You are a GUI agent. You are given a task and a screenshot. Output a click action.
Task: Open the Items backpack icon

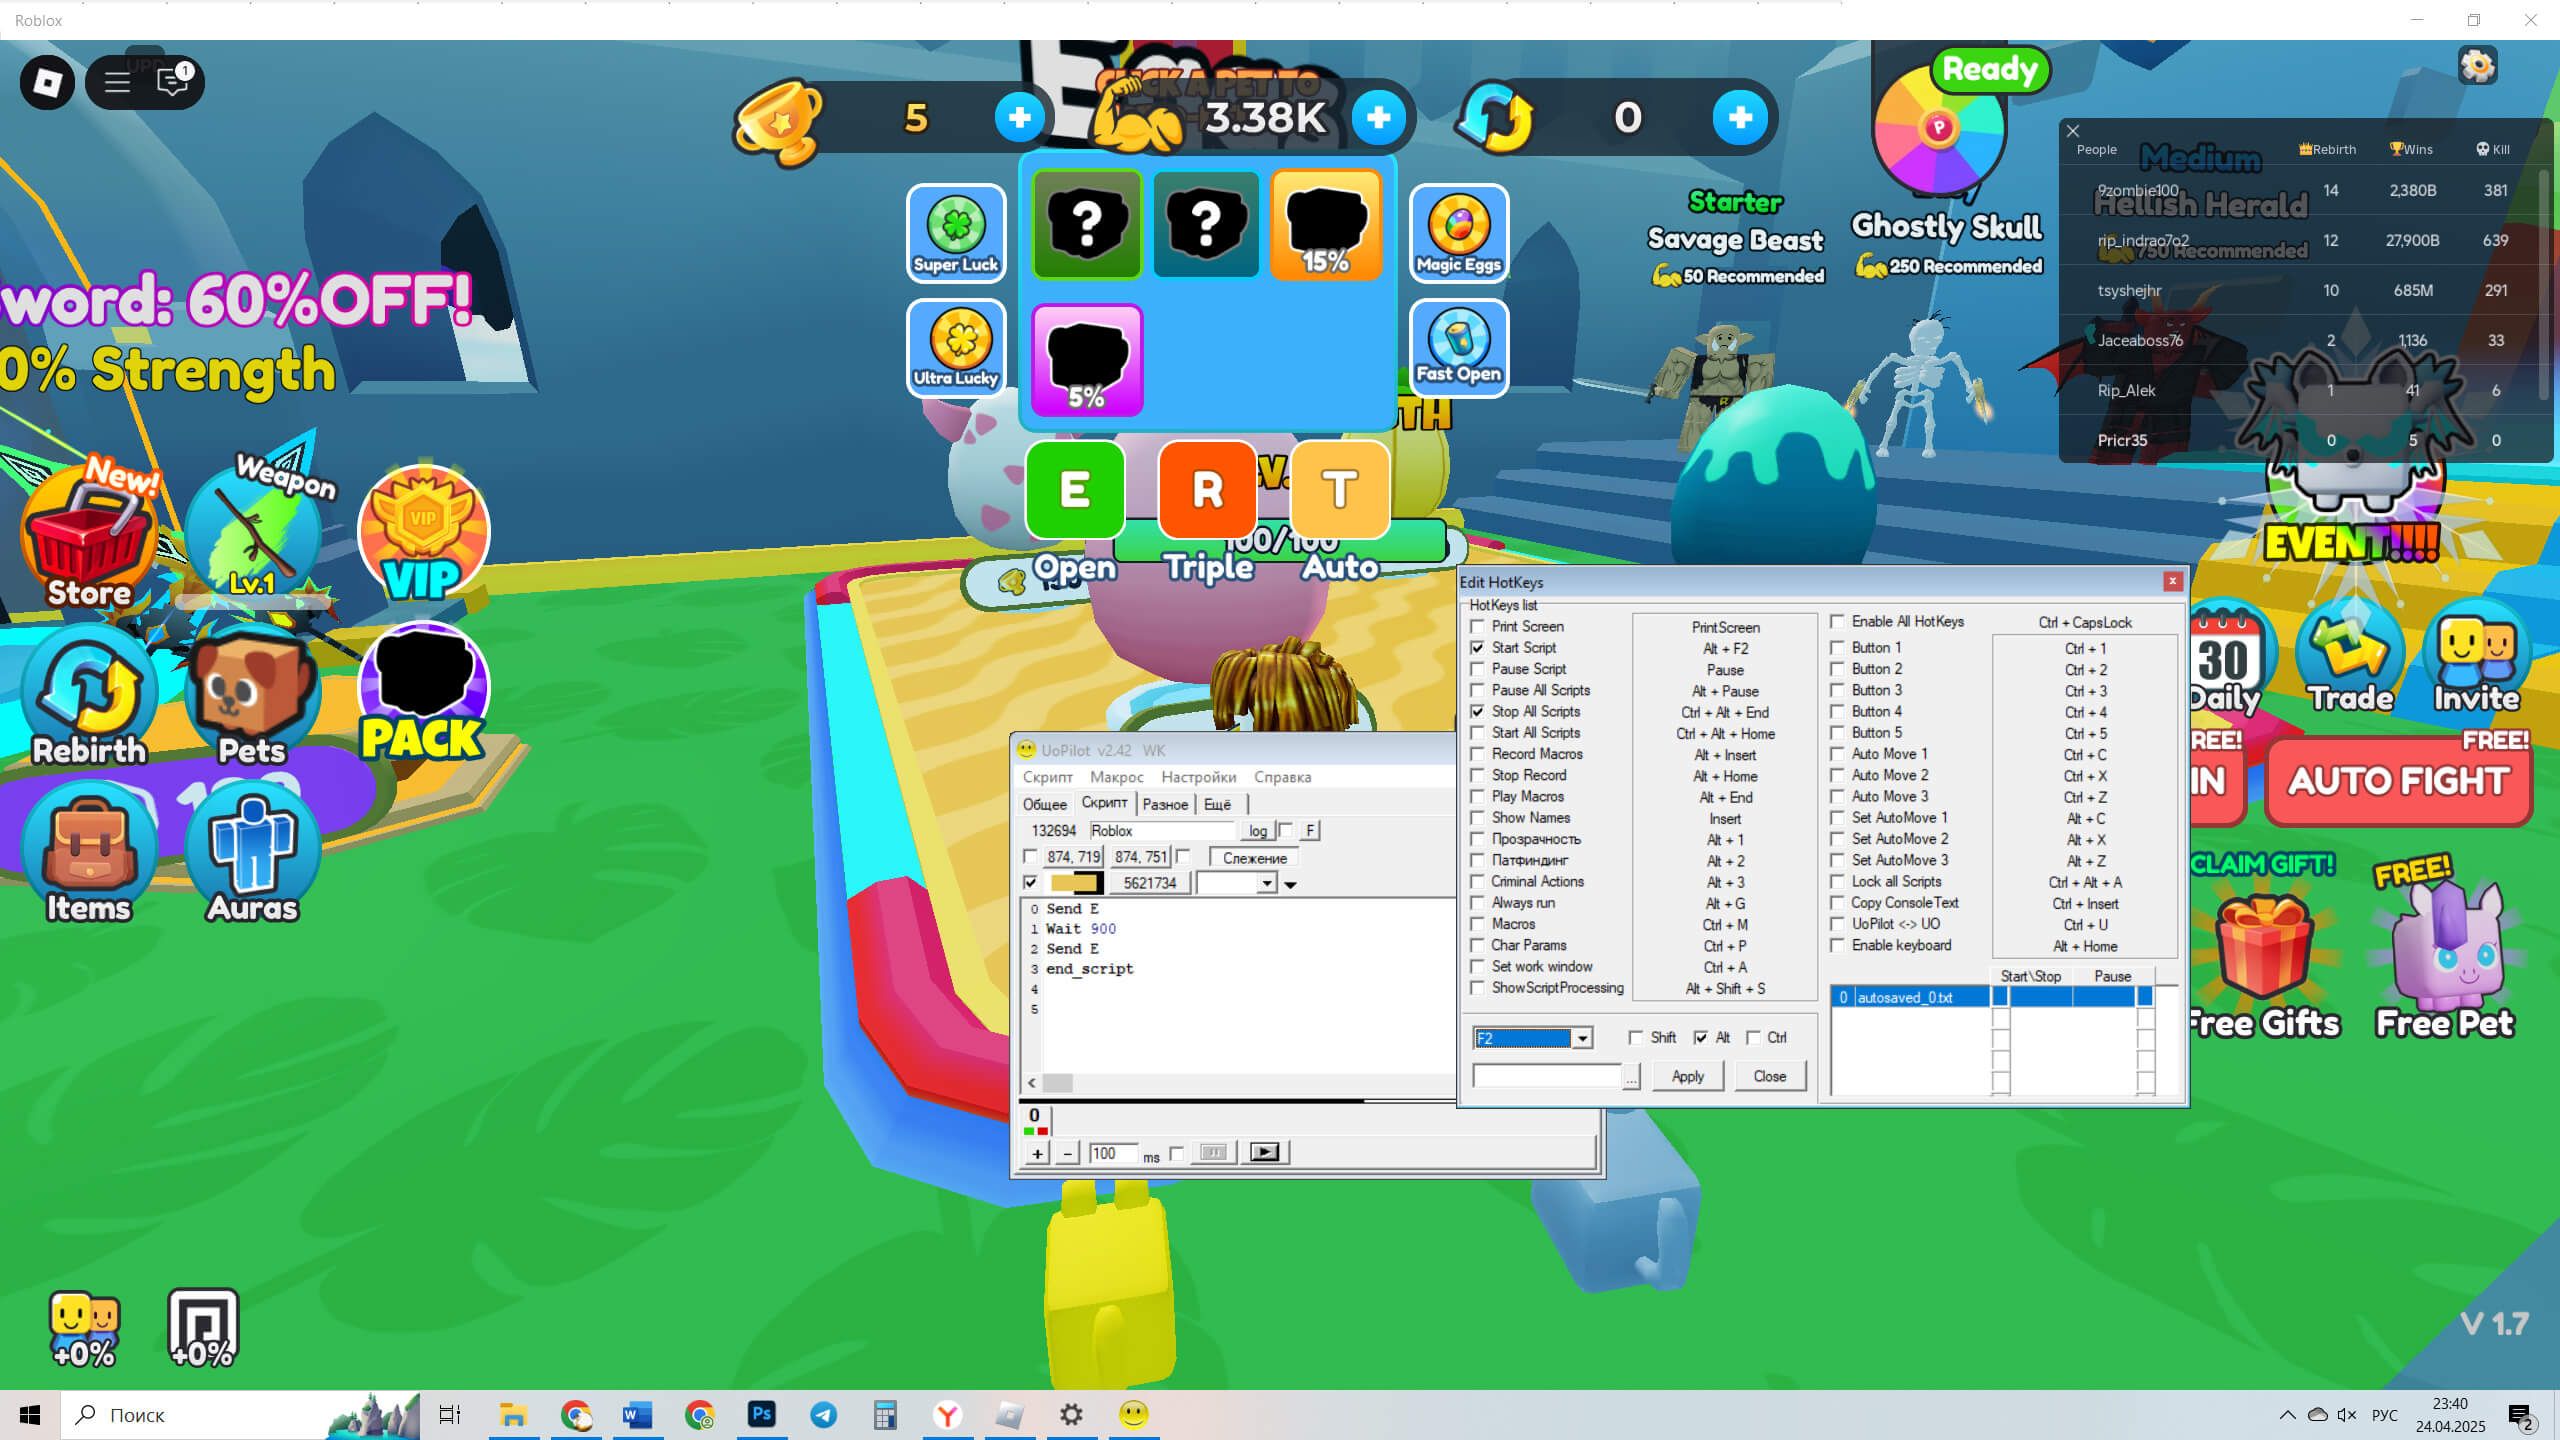[88, 853]
